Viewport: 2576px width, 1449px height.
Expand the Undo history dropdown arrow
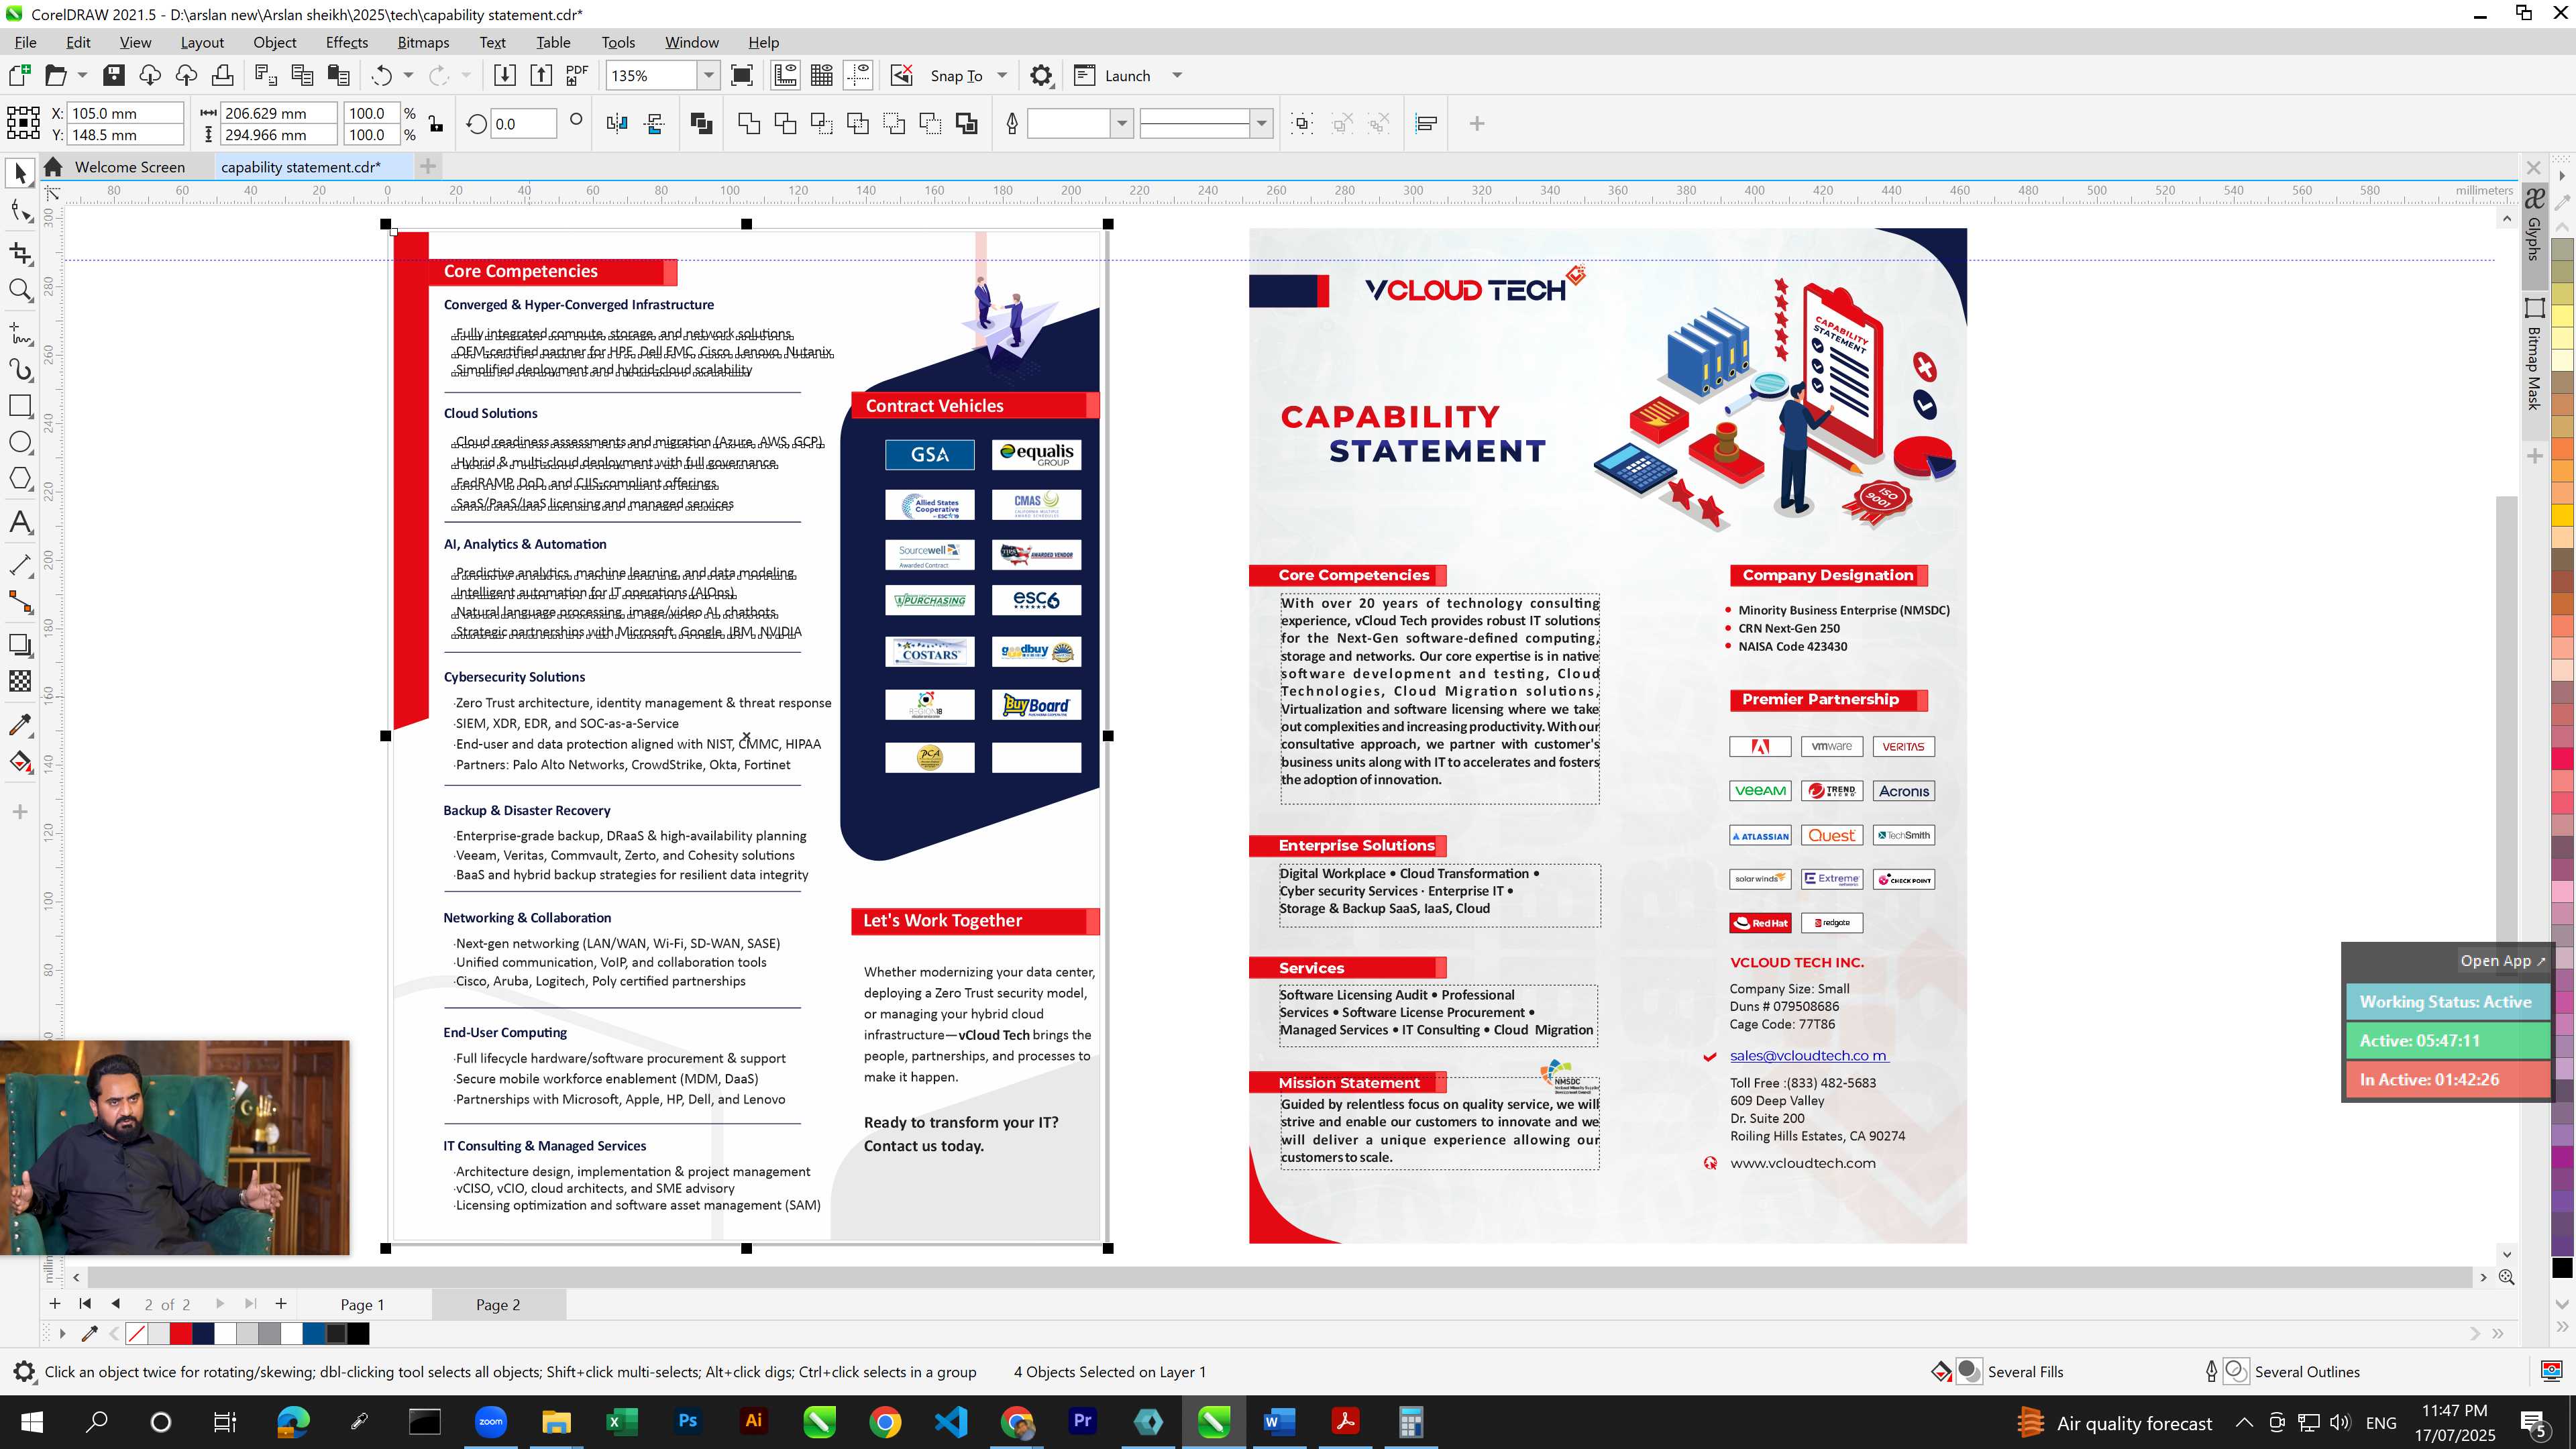[x=408, y=75]
